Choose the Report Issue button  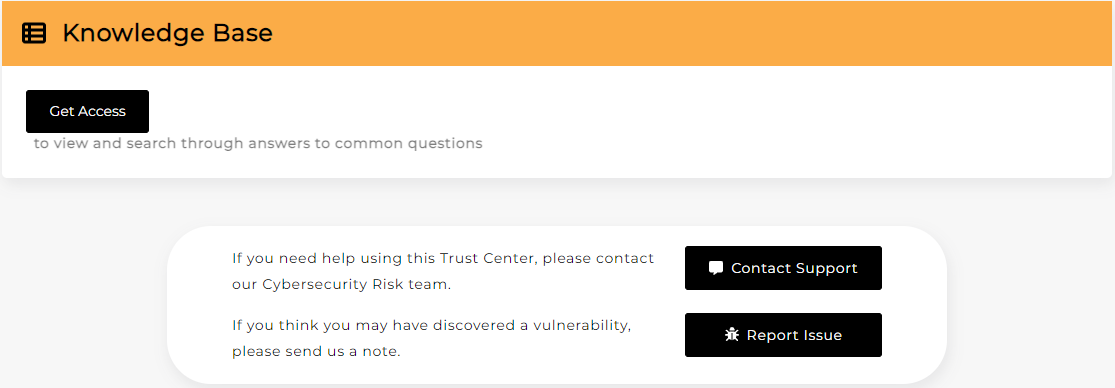pyautogui.click(x=783, y=335)
